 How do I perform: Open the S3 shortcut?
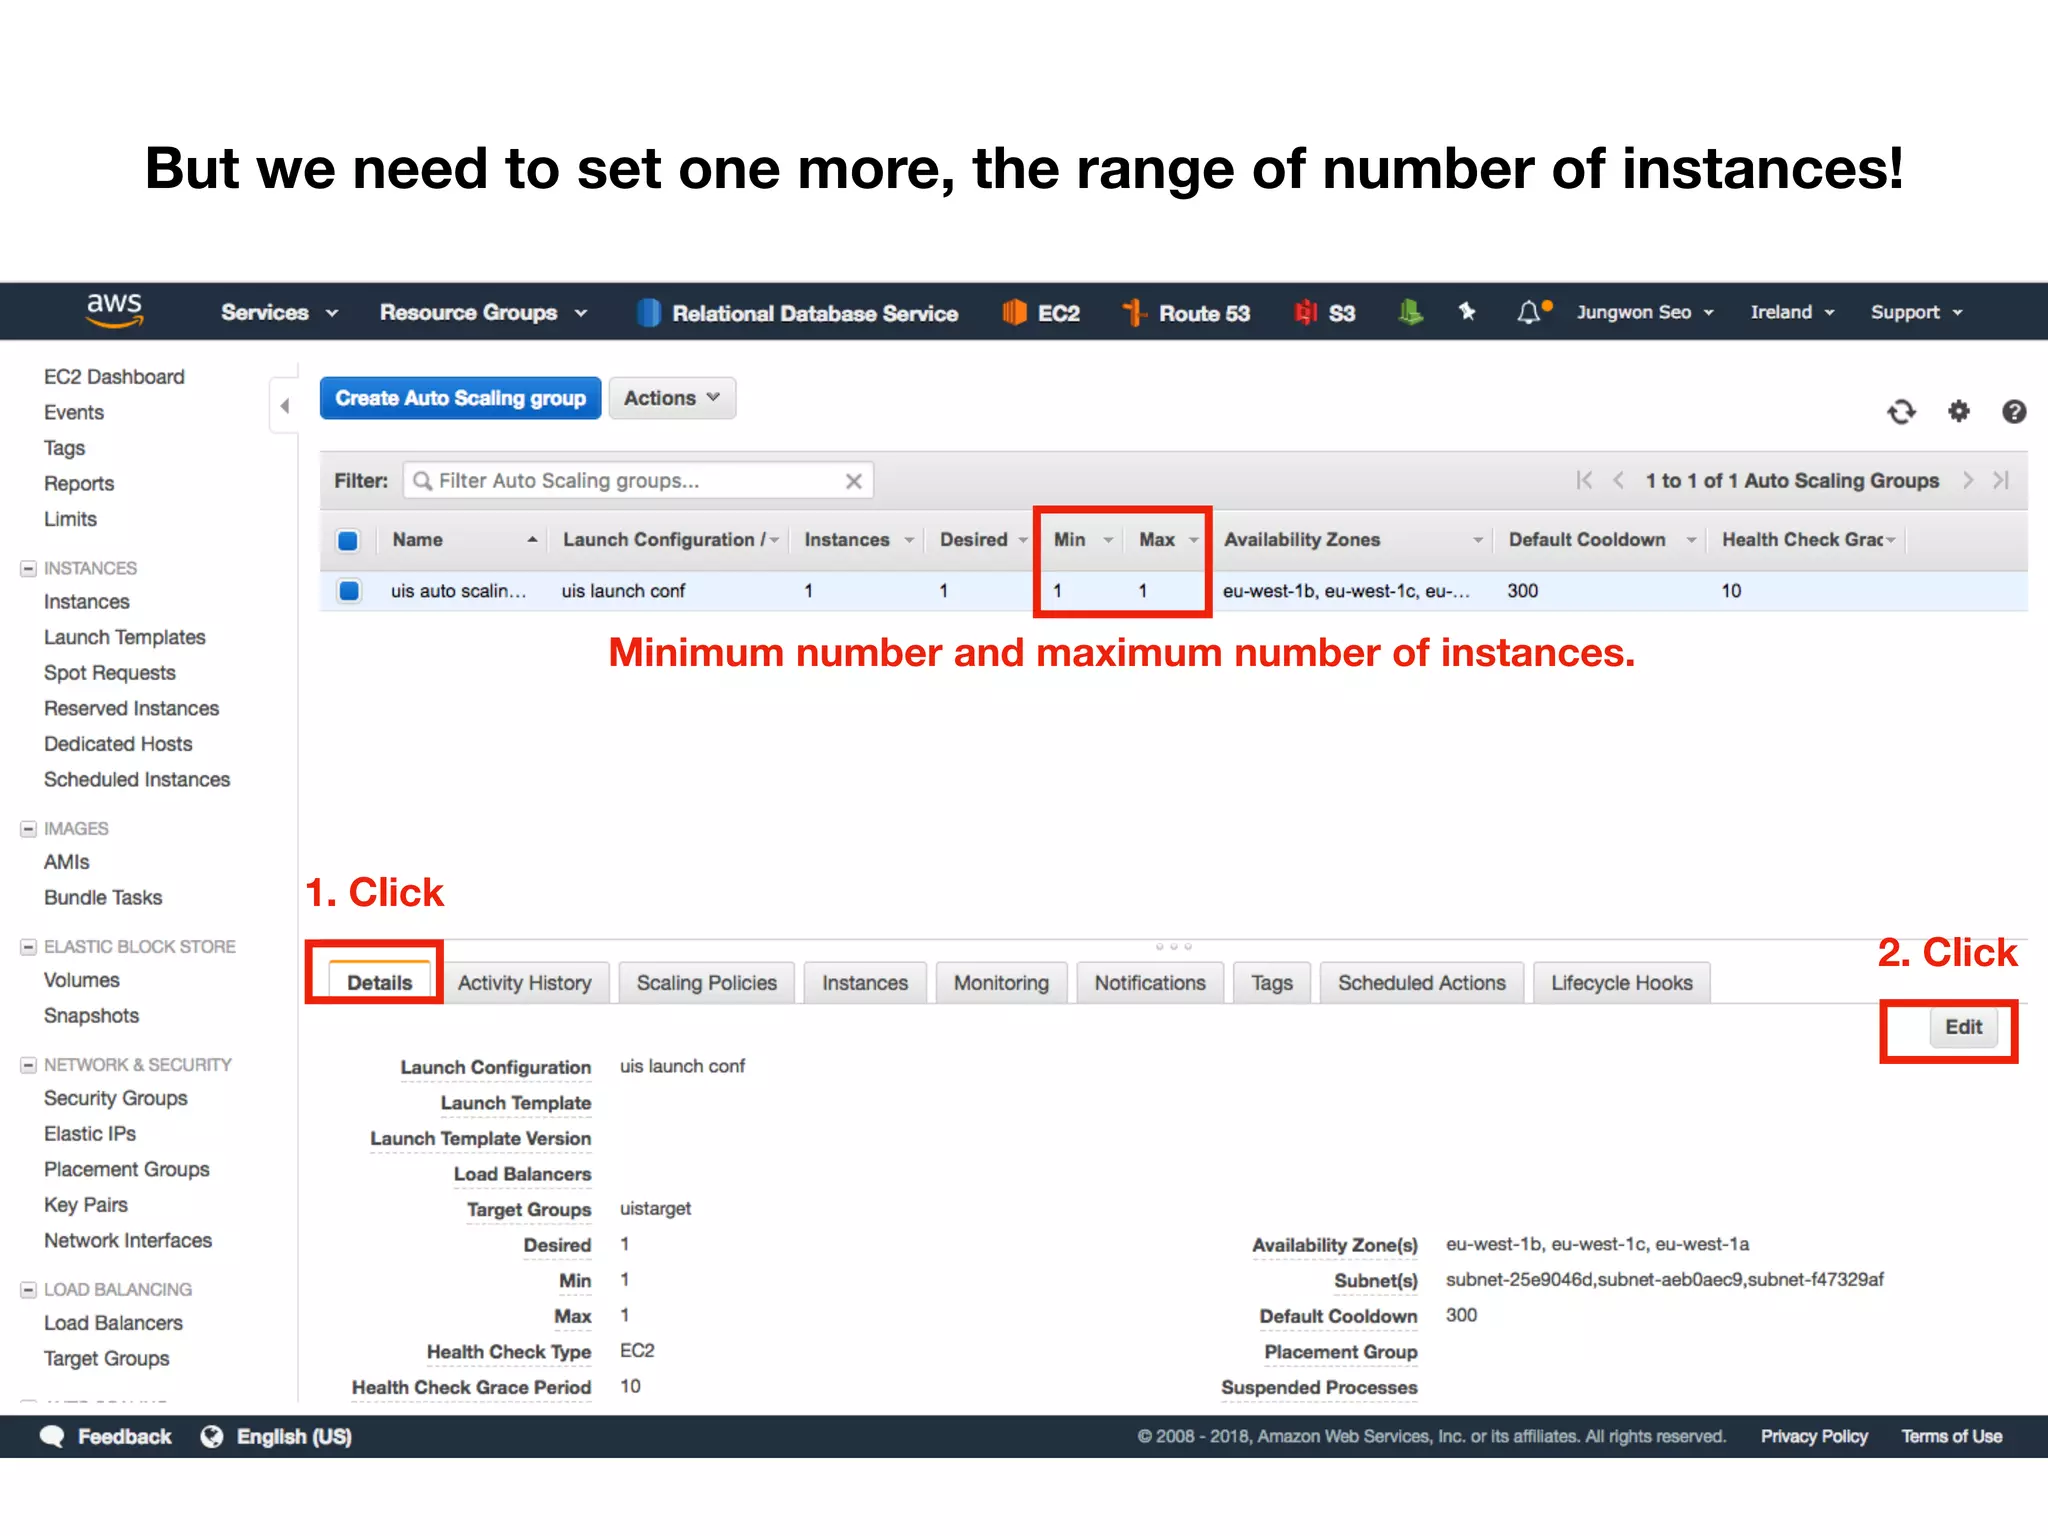click(1325, 313)
